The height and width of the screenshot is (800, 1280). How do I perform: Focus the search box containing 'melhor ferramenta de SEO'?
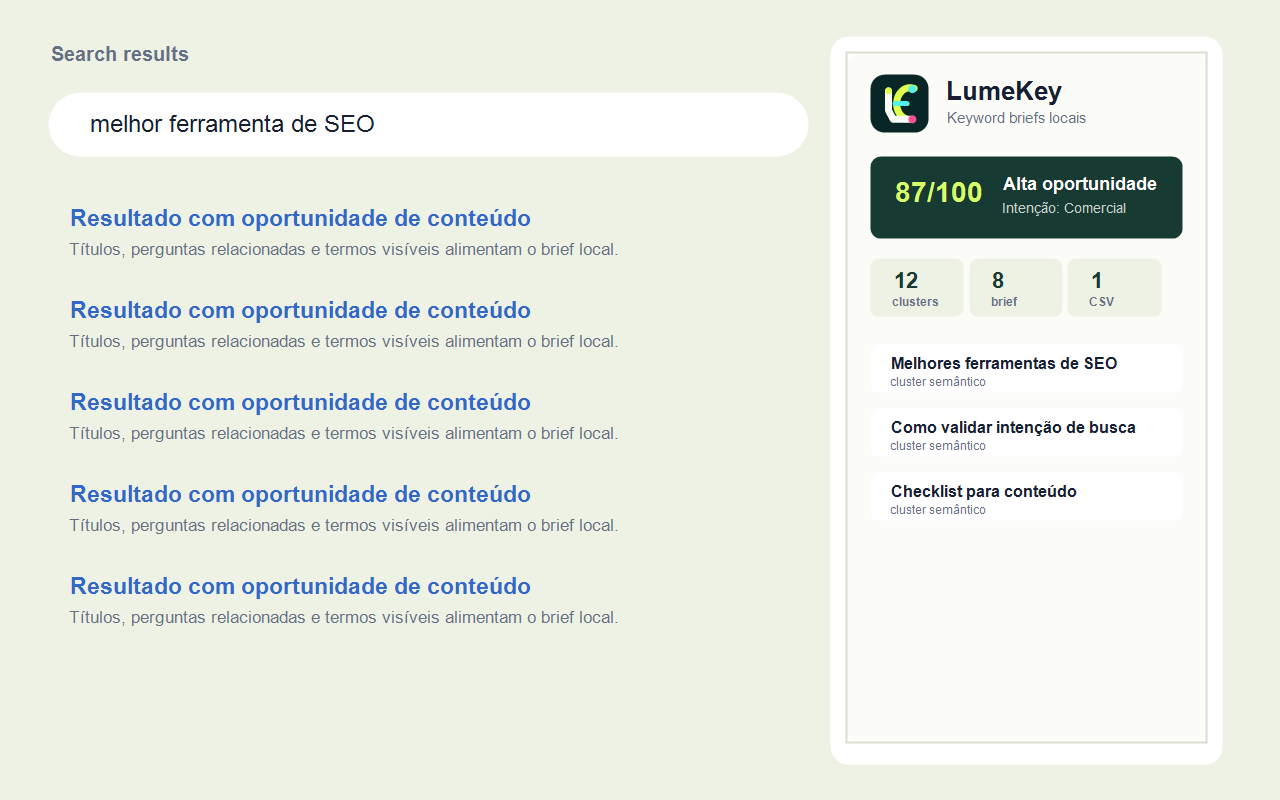pyautogui.click(x=428, y=125)
